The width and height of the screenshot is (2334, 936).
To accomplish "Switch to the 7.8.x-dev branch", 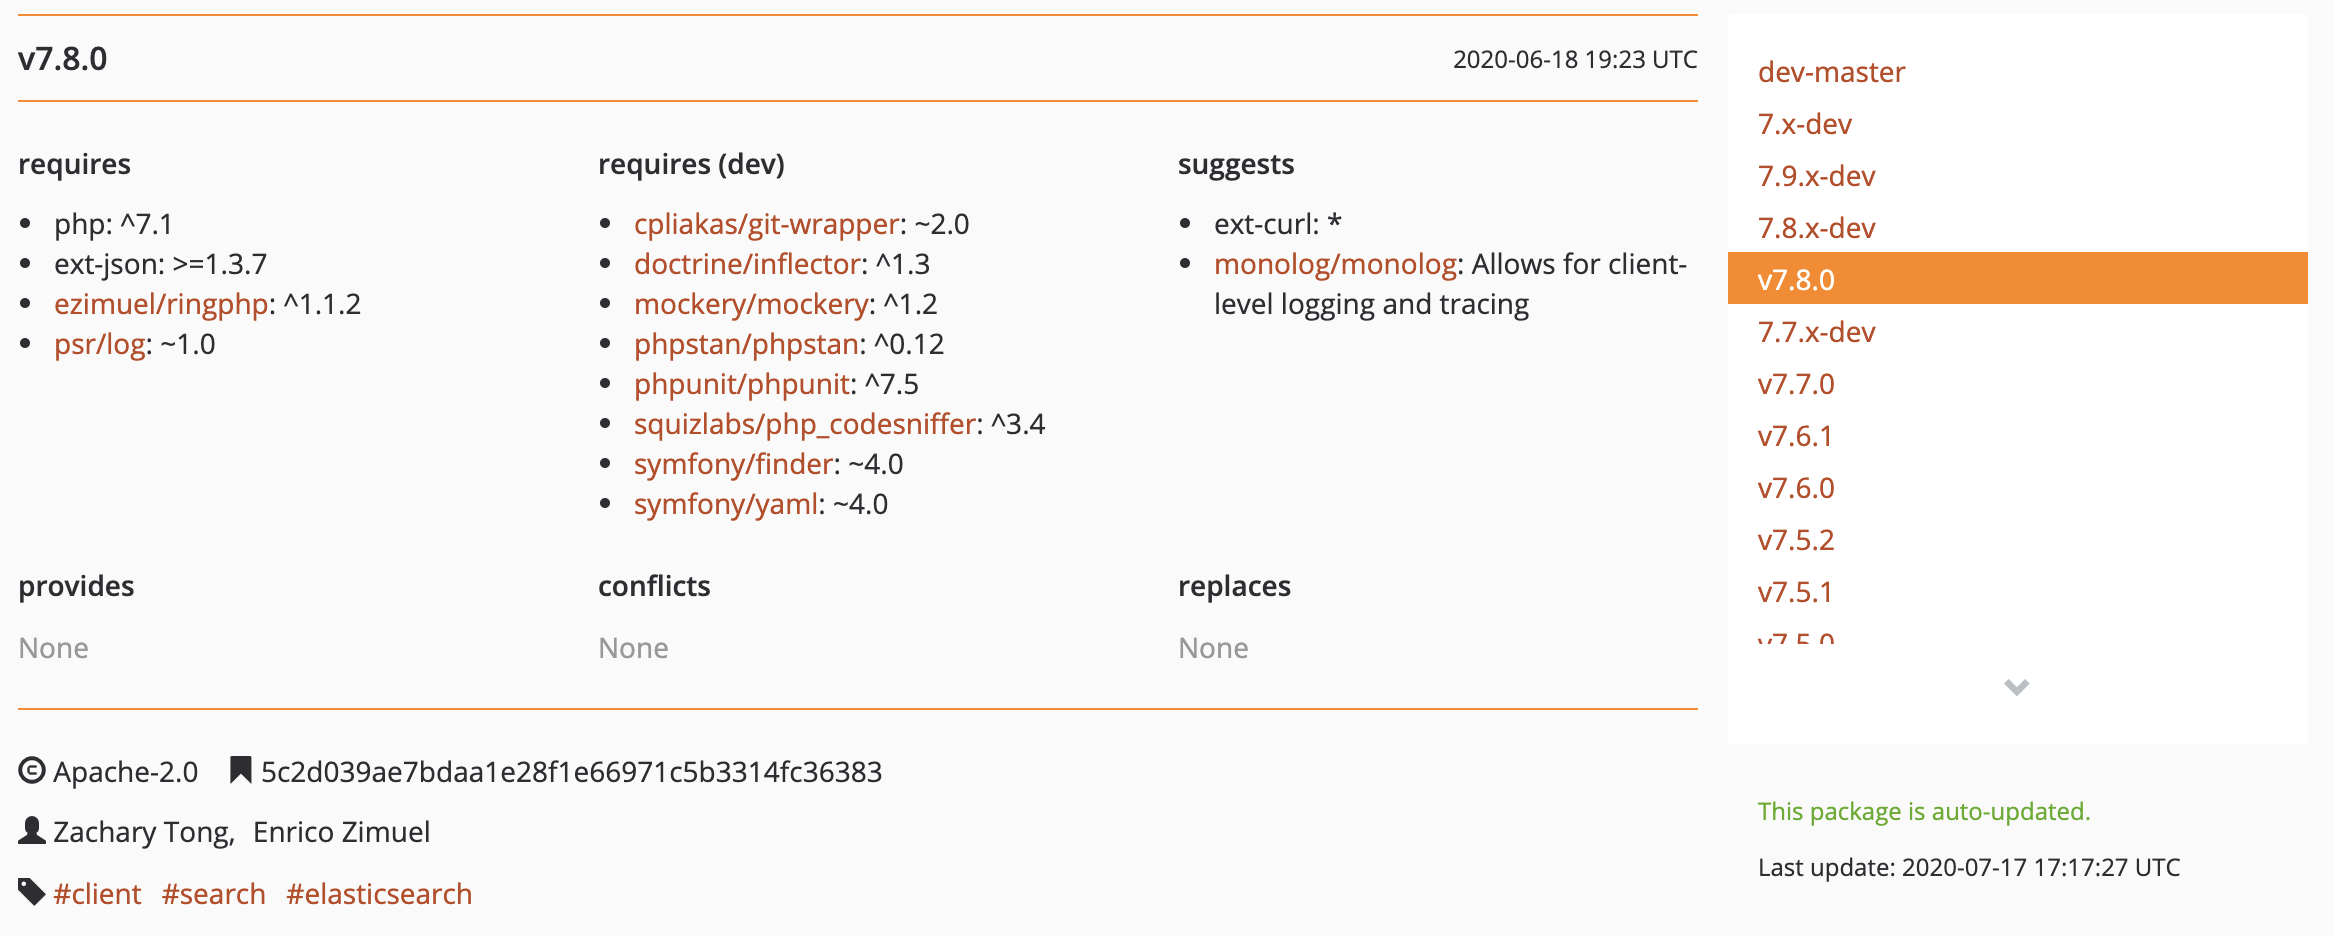I will (x=1815, y=227).
